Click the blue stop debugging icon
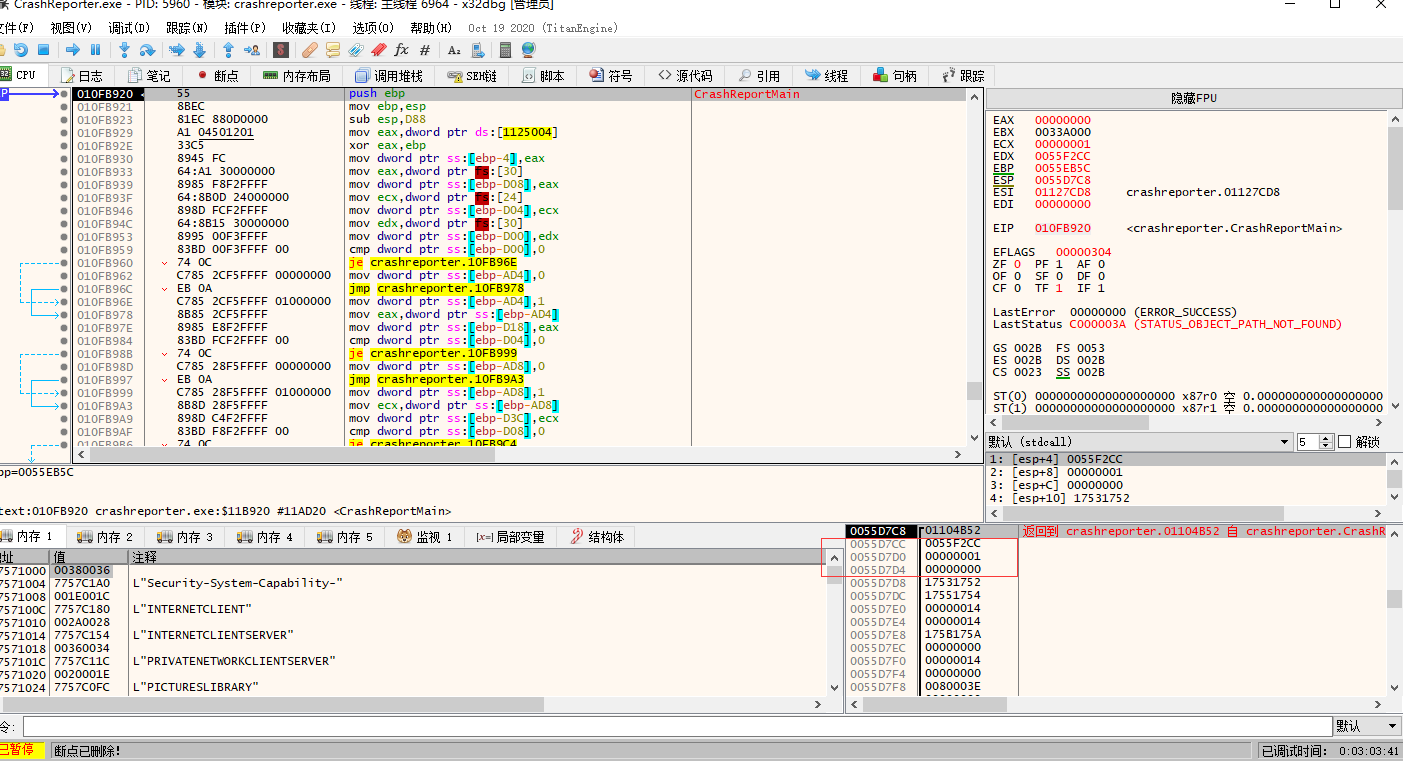Image resolution: width=1403 pixels, height=761 pixels. [44, 50]
